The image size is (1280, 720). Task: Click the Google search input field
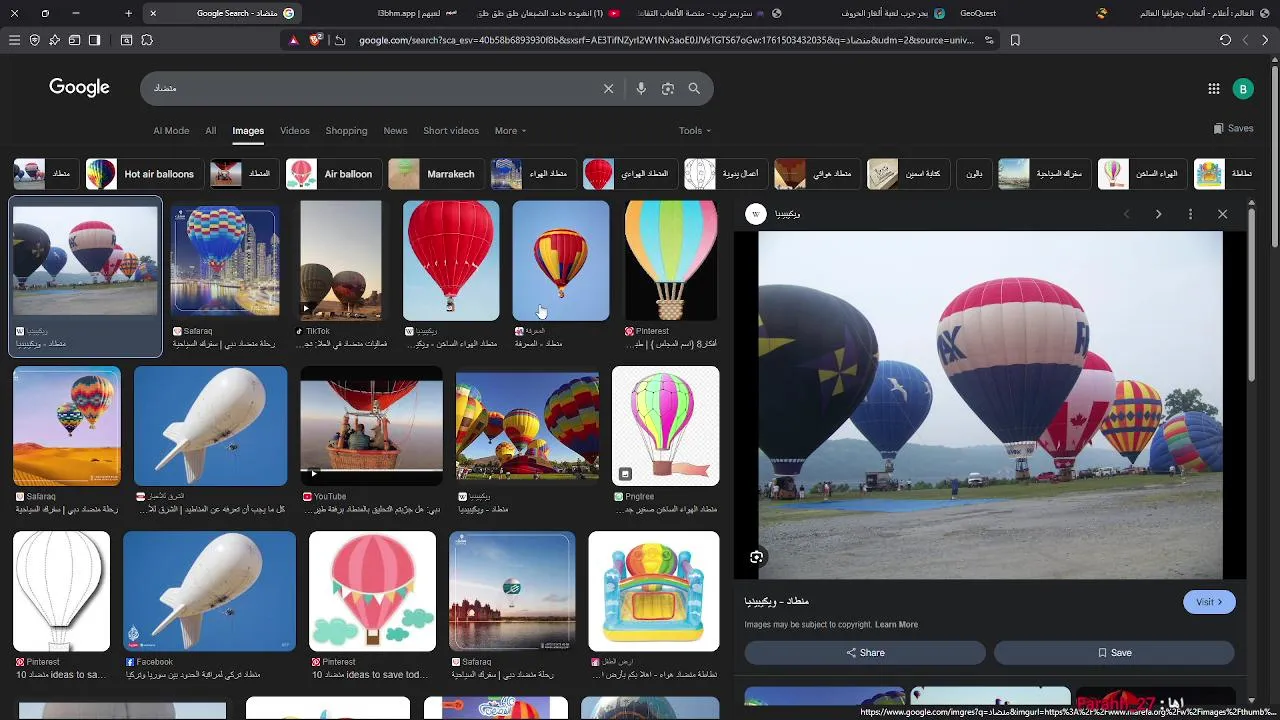click(370, 88)
